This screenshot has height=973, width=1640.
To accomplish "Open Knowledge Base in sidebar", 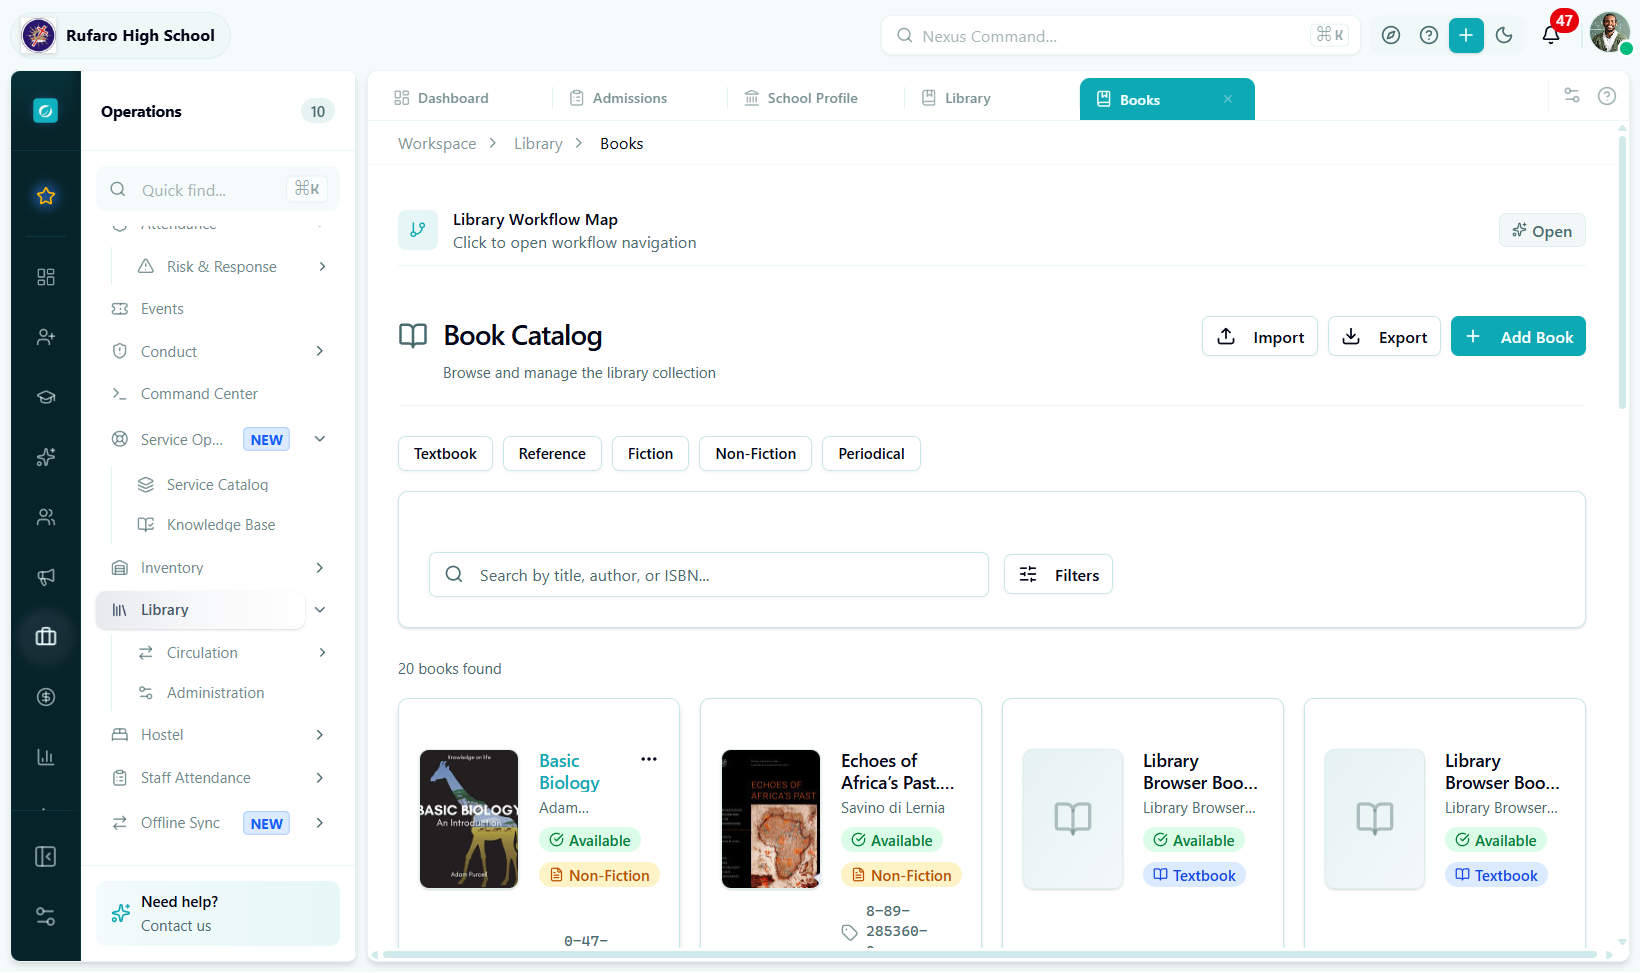I will 221,525.
